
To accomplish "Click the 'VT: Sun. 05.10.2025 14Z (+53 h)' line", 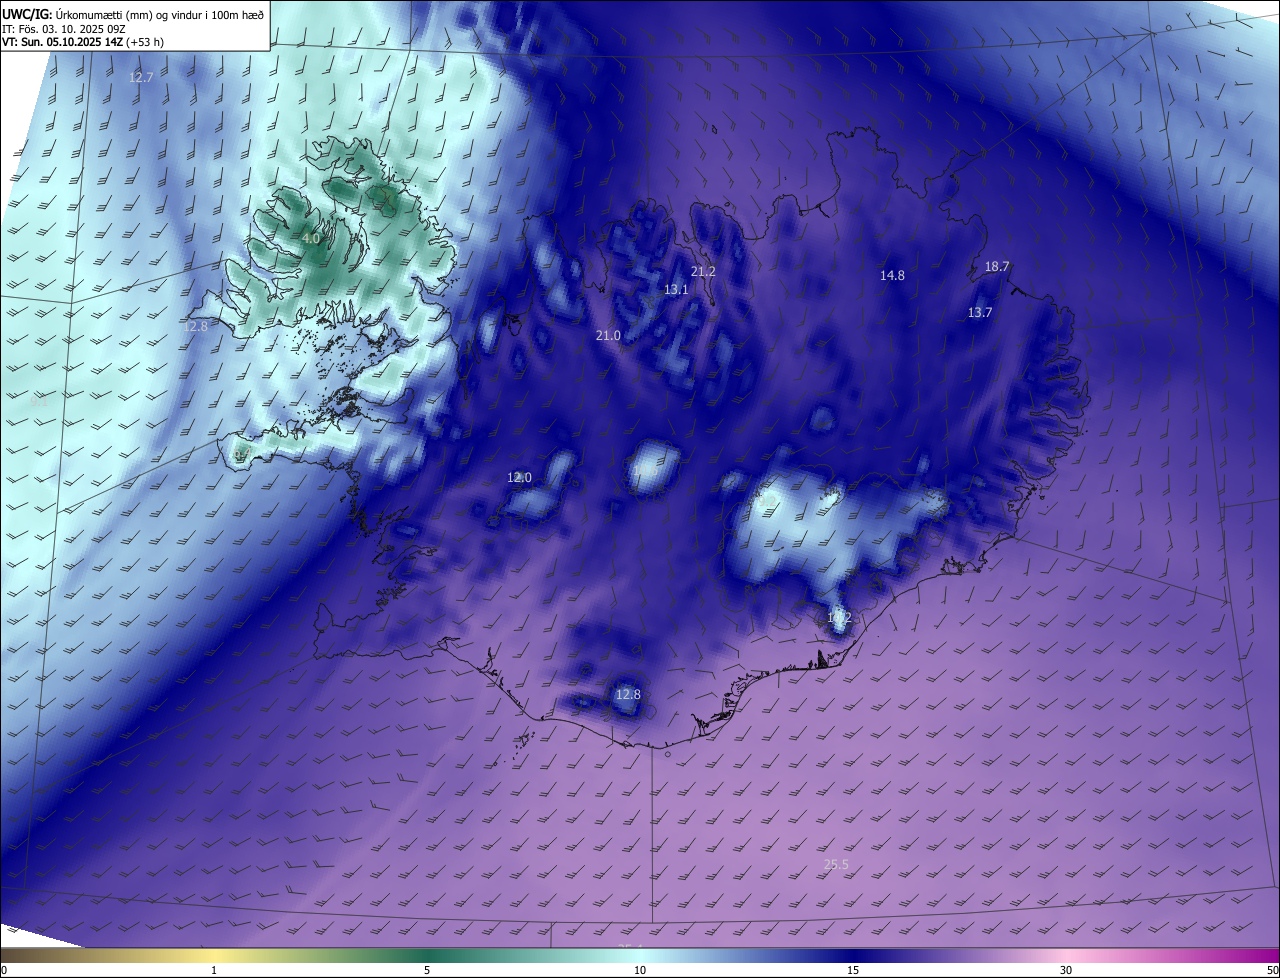I will tap(83, 42).
